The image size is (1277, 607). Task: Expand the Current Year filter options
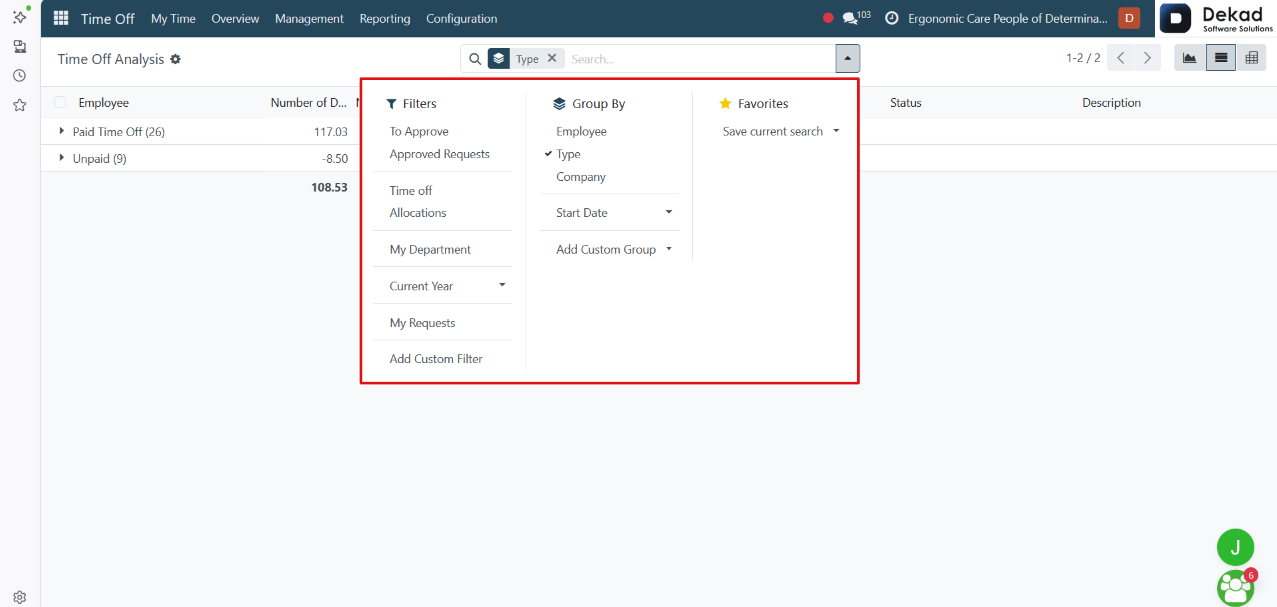coord(442,286)
